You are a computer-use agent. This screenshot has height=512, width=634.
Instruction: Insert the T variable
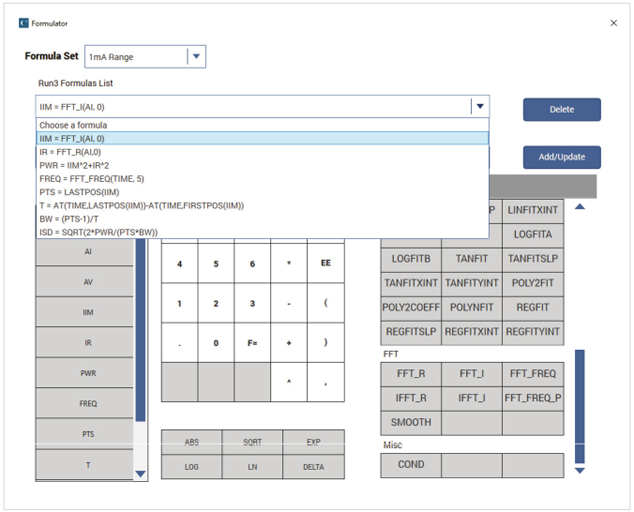[85, 465]
